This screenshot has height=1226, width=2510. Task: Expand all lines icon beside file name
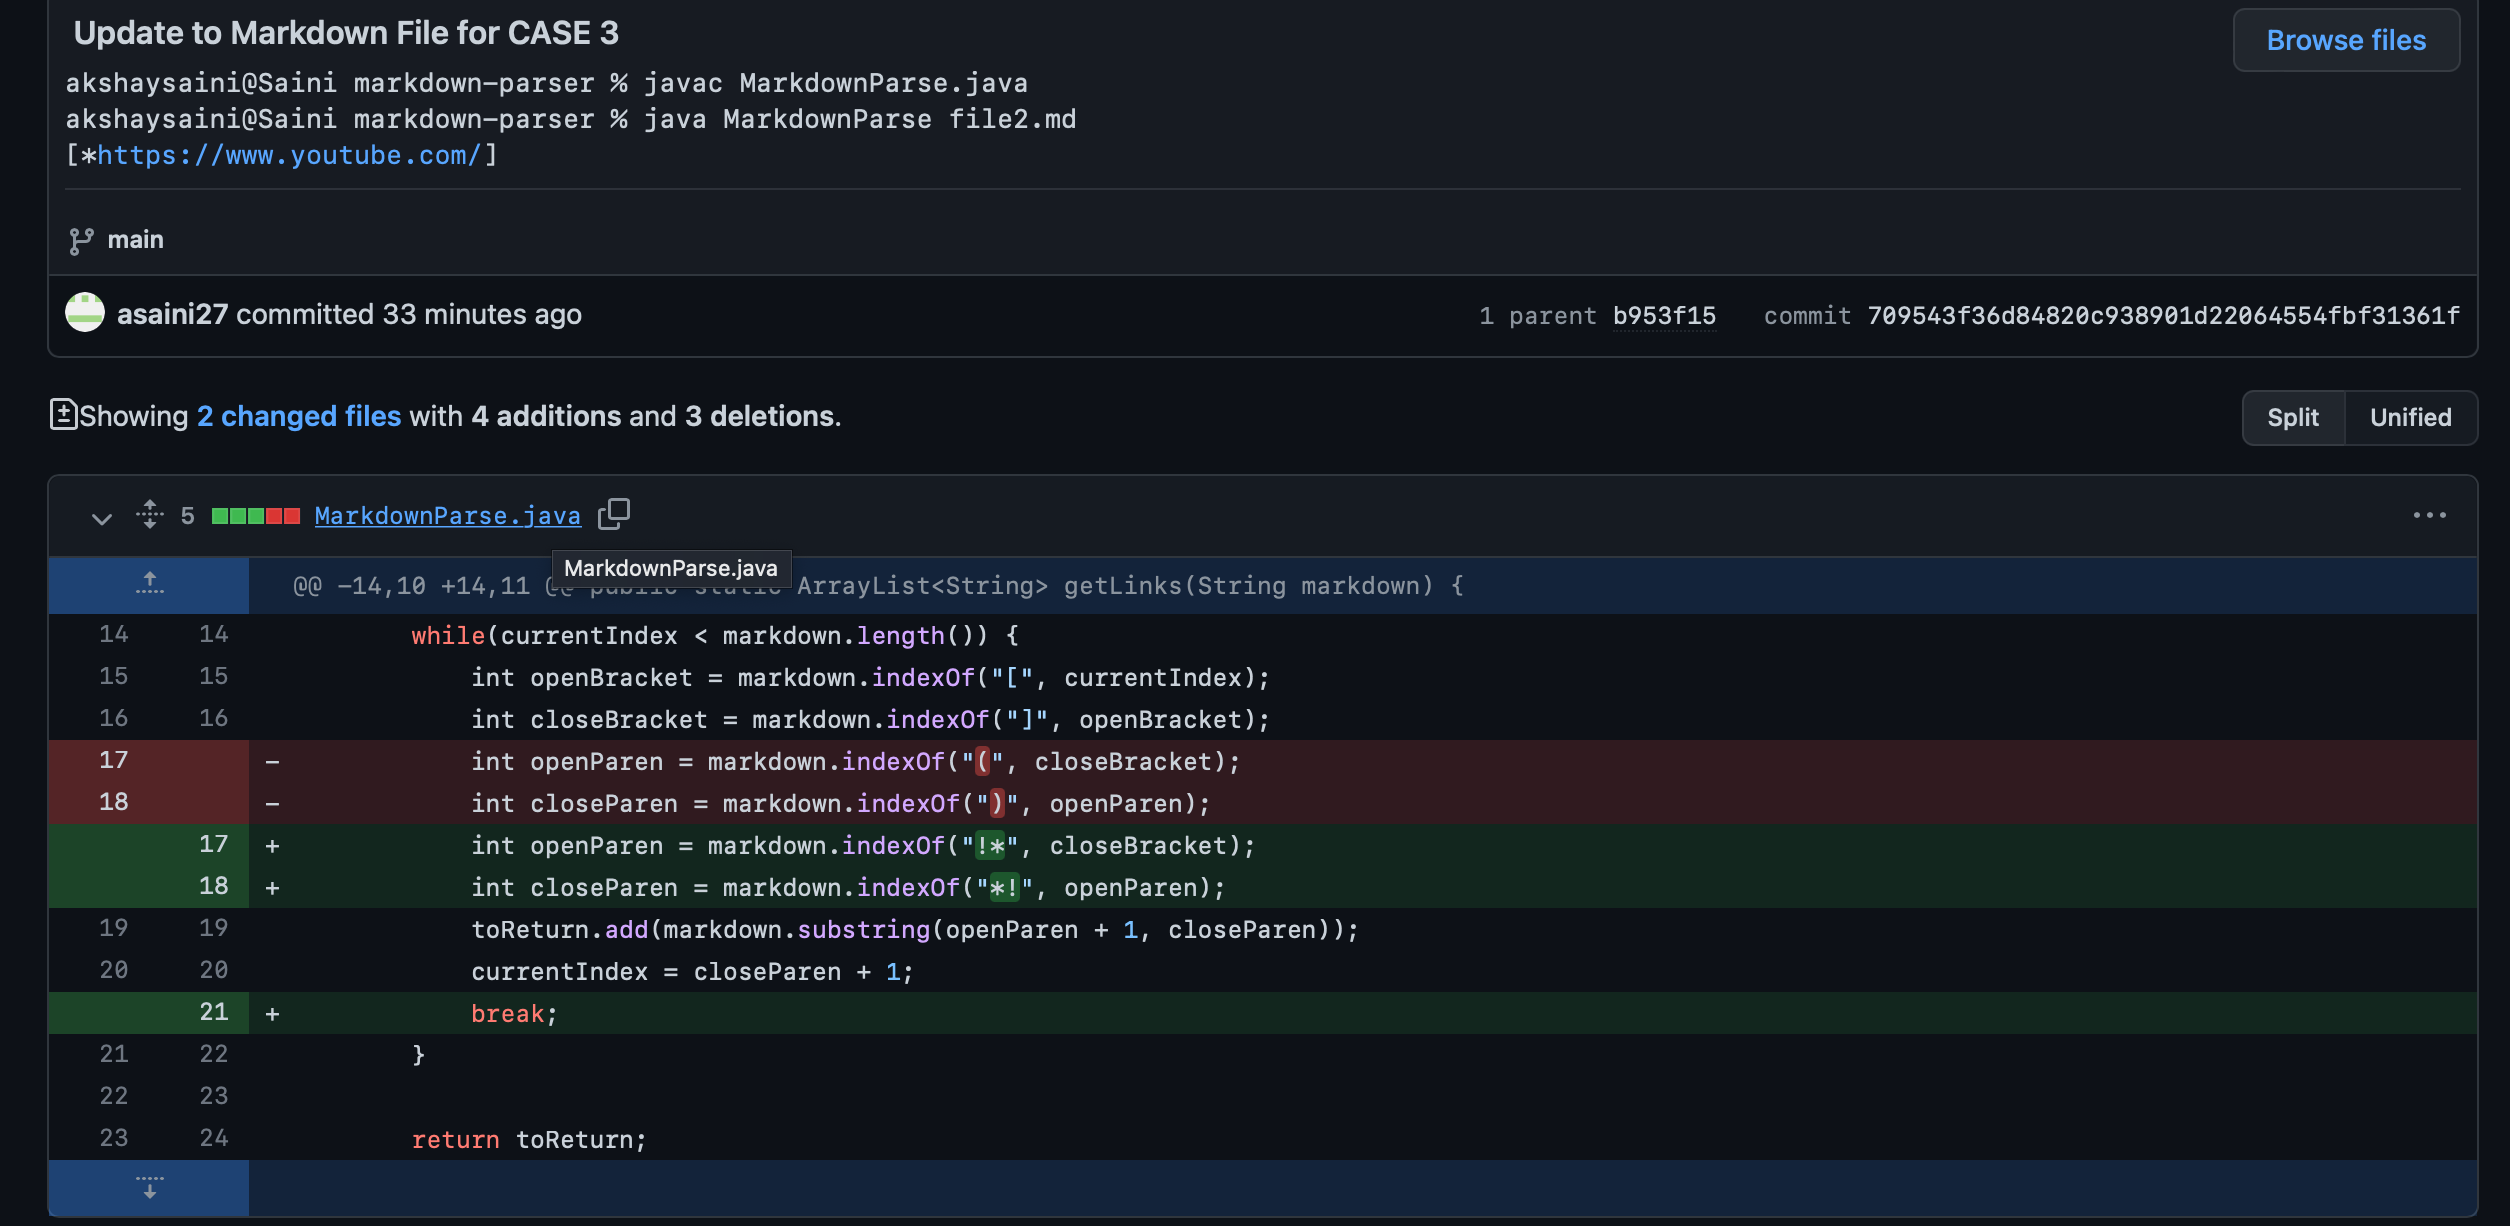(x=150, y=515)
